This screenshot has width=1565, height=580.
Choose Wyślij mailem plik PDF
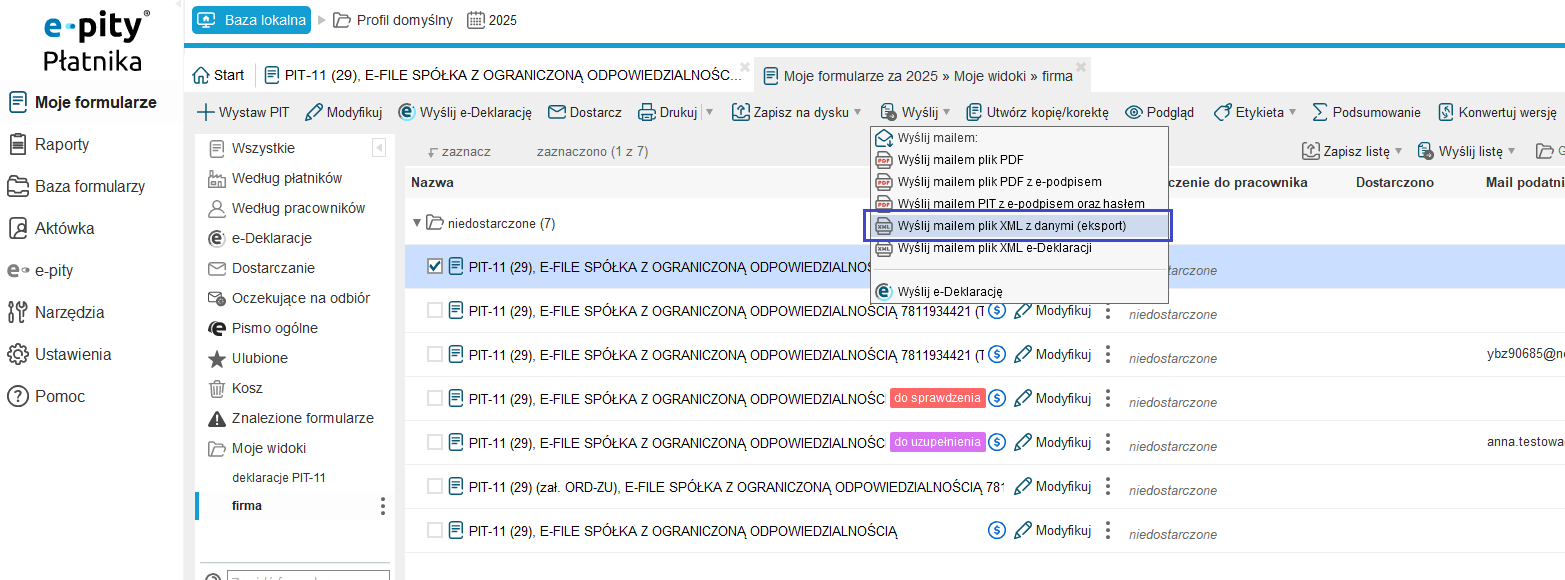960,160
